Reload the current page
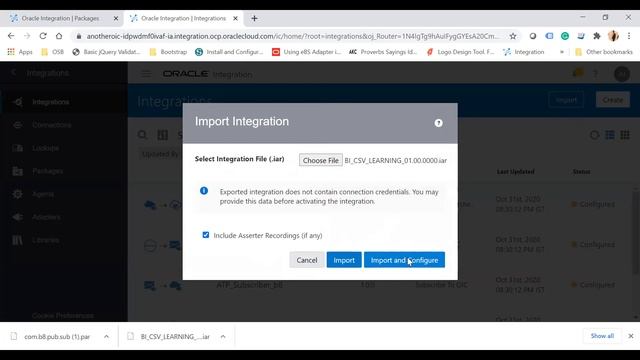 coord(43,36)
